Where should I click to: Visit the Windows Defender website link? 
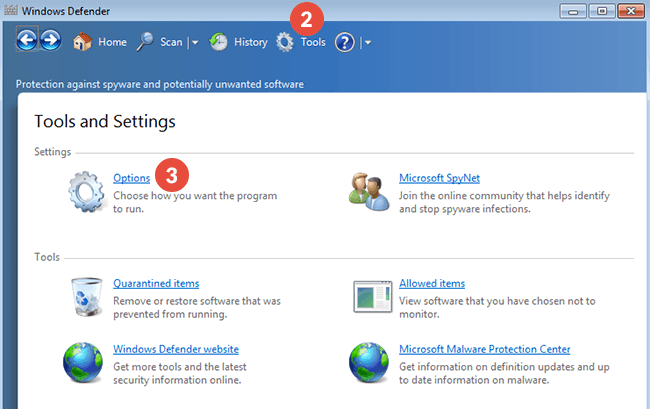point(176,349)
